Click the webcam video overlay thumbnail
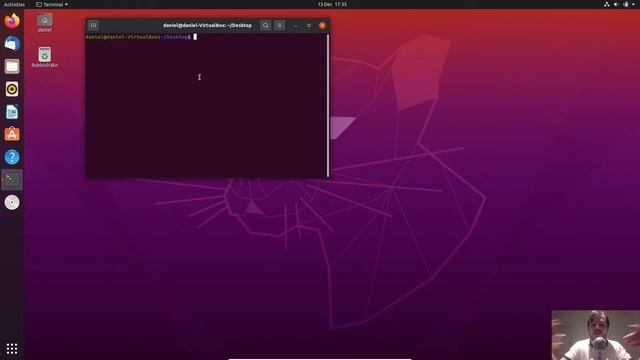The image size is (640, 360). tap(596, 335)
